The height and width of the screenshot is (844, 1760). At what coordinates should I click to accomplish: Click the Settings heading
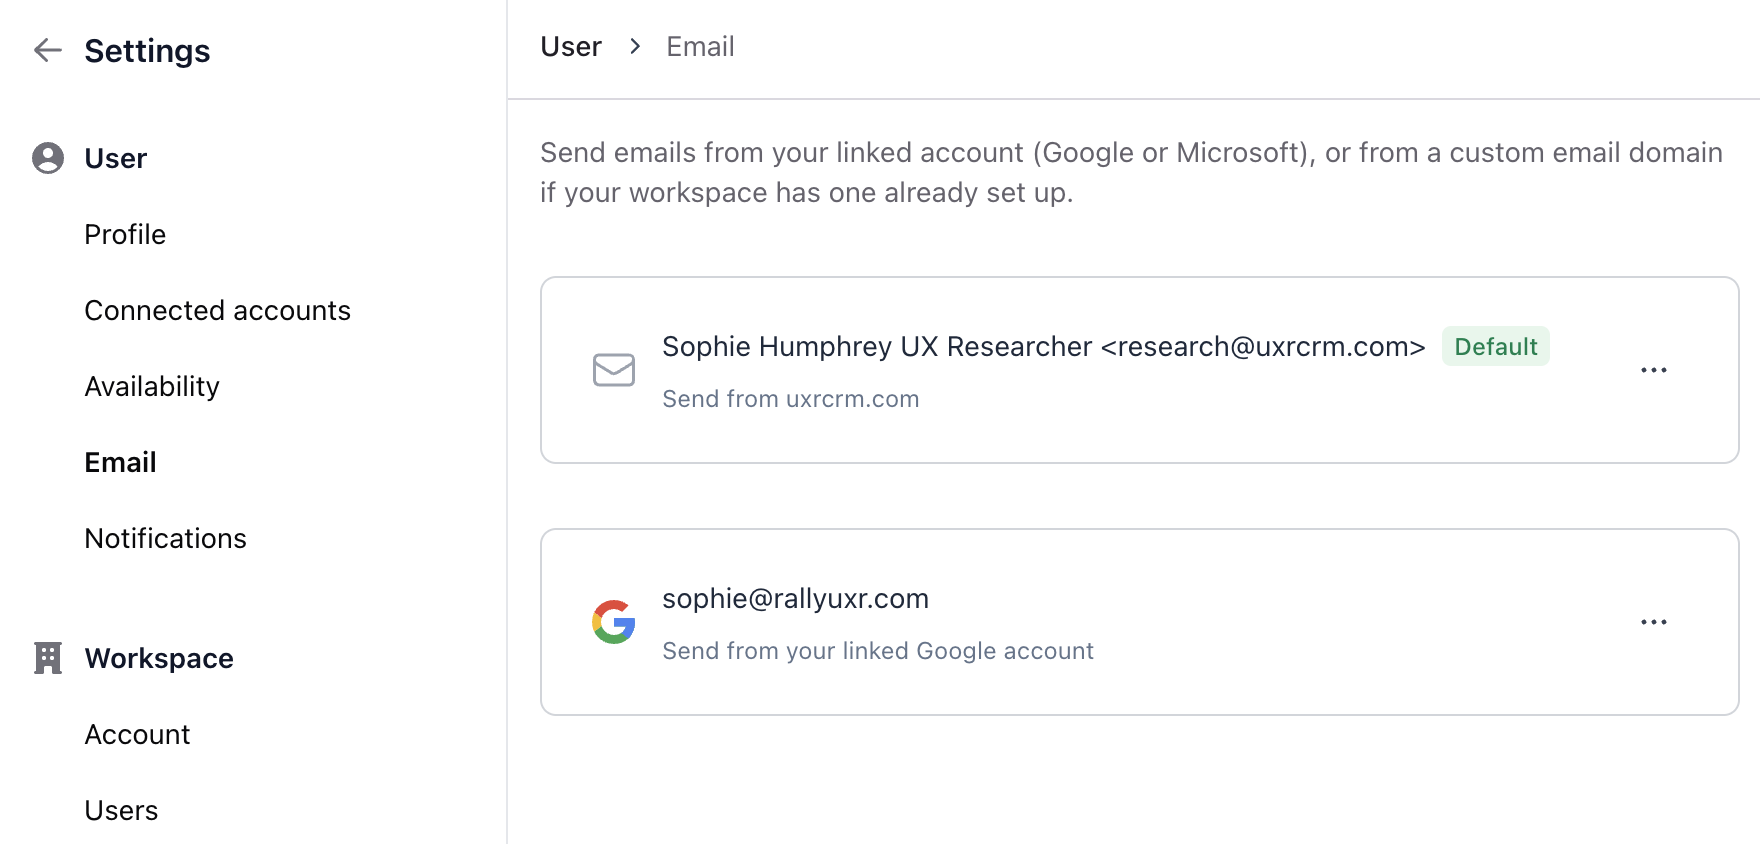(147, 50)
